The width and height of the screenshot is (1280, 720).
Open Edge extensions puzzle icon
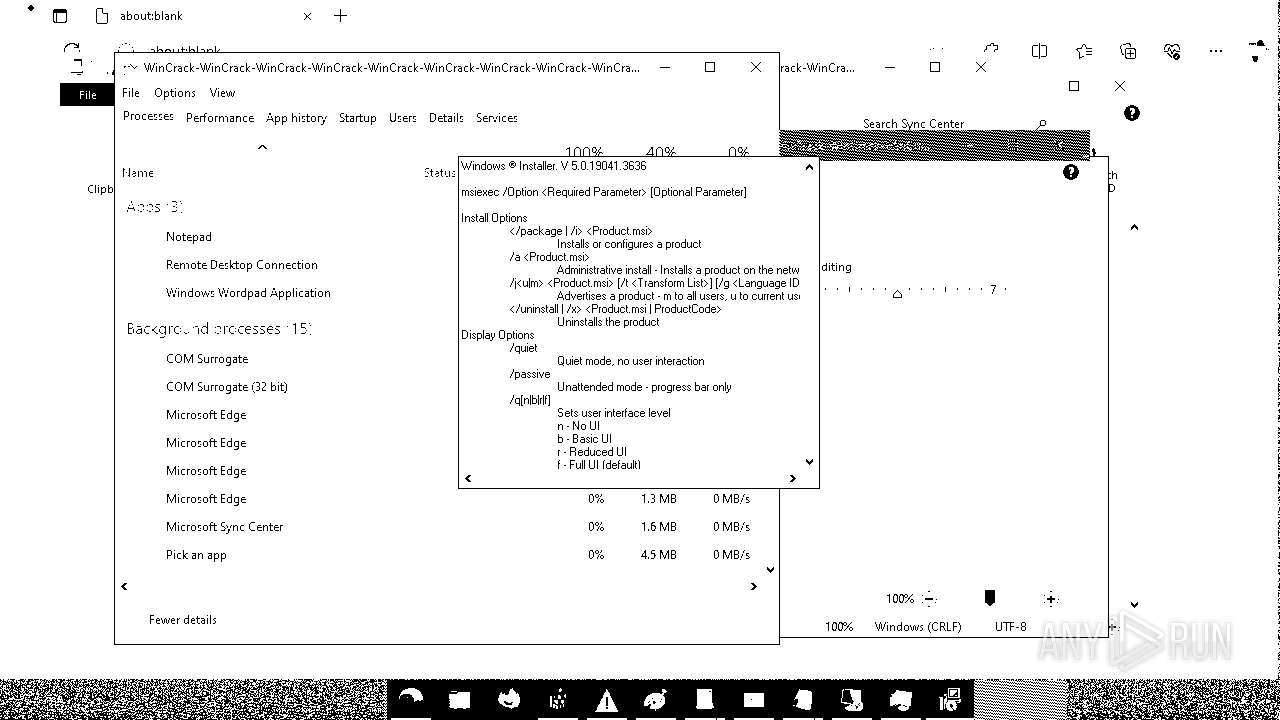tap(991, 50)
